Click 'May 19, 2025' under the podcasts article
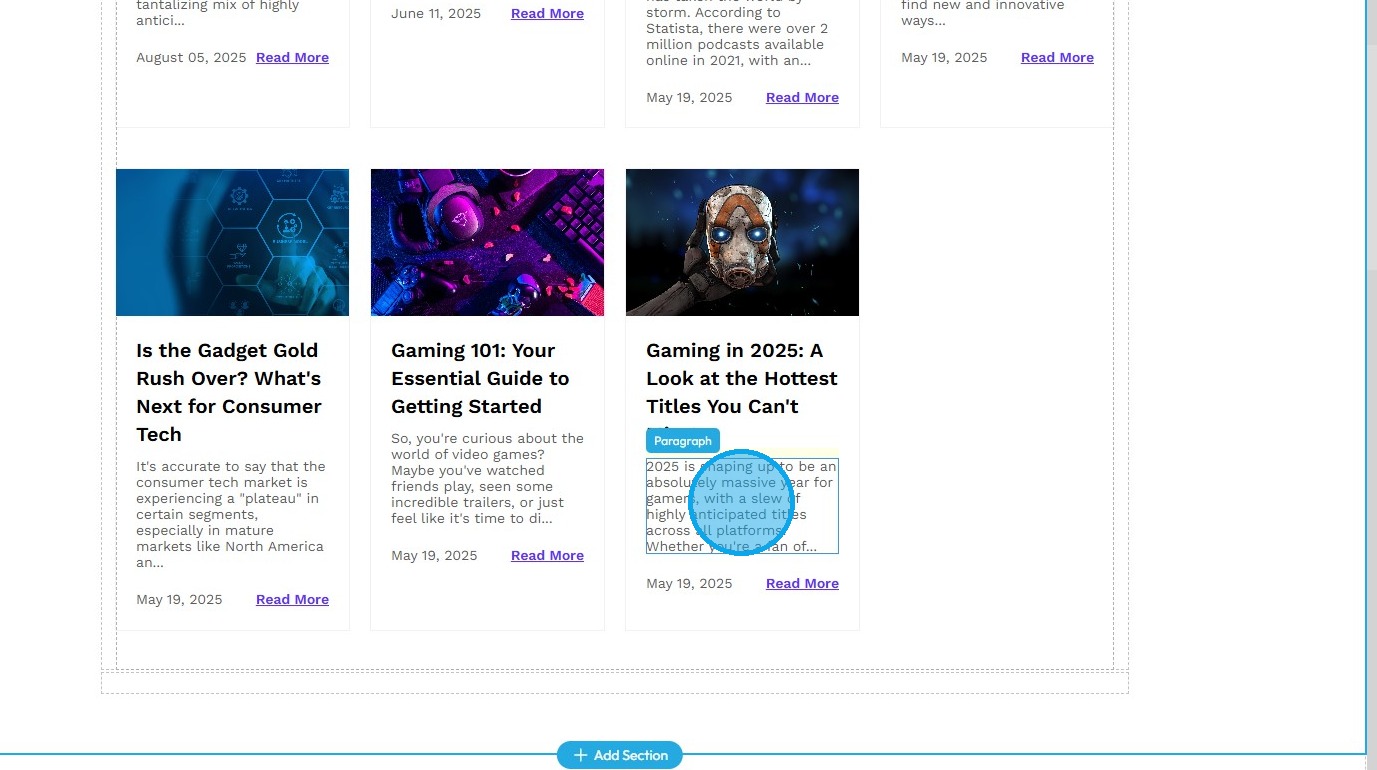Screen dimensions: 1377x770 click(689, 98)
